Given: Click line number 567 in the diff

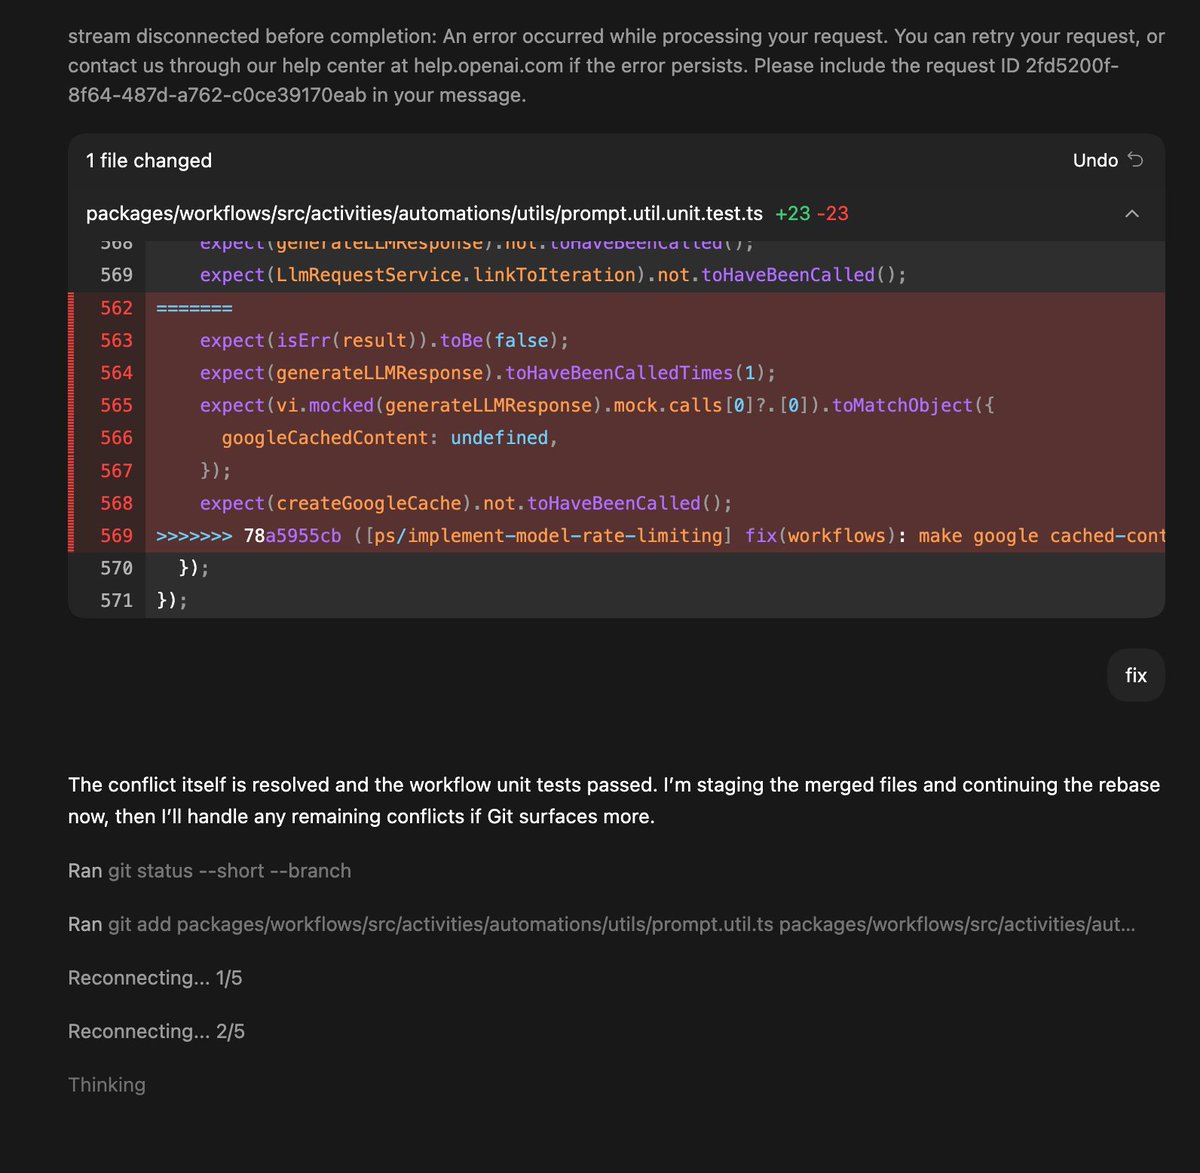Looking at the screenshot, I should coord(116,470).
